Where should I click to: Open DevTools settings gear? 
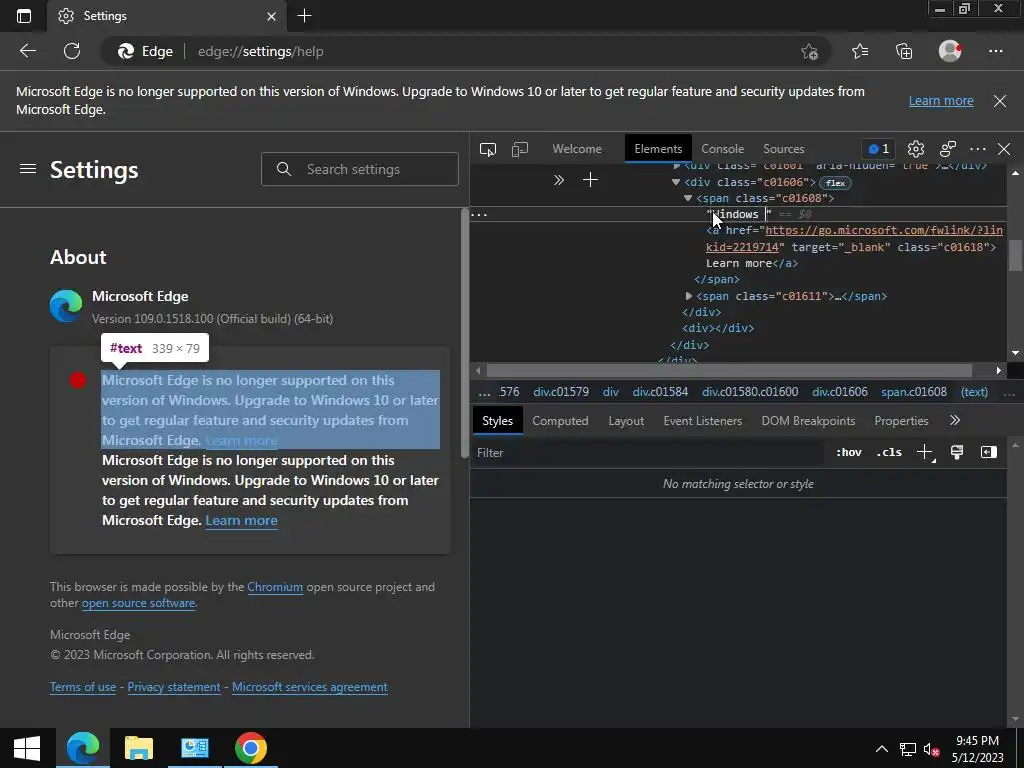(916, 149)
